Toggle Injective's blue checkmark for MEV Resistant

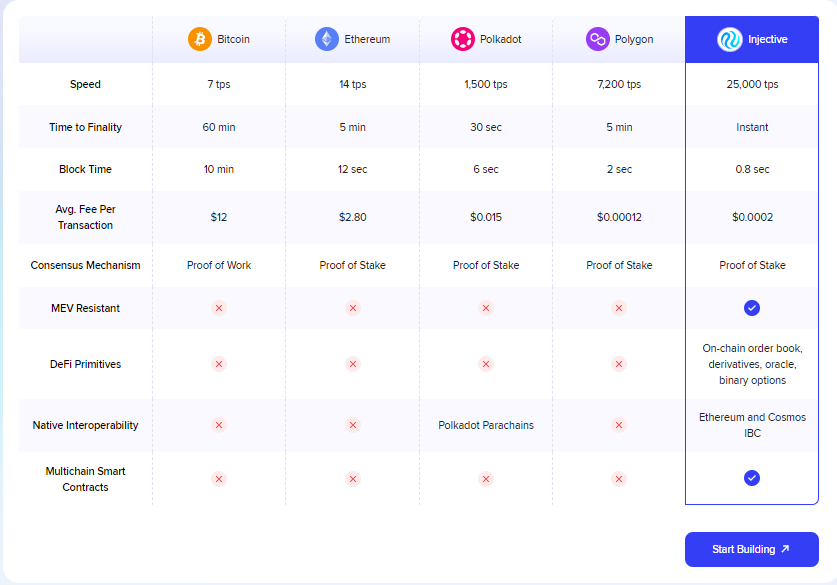point(752,308)
